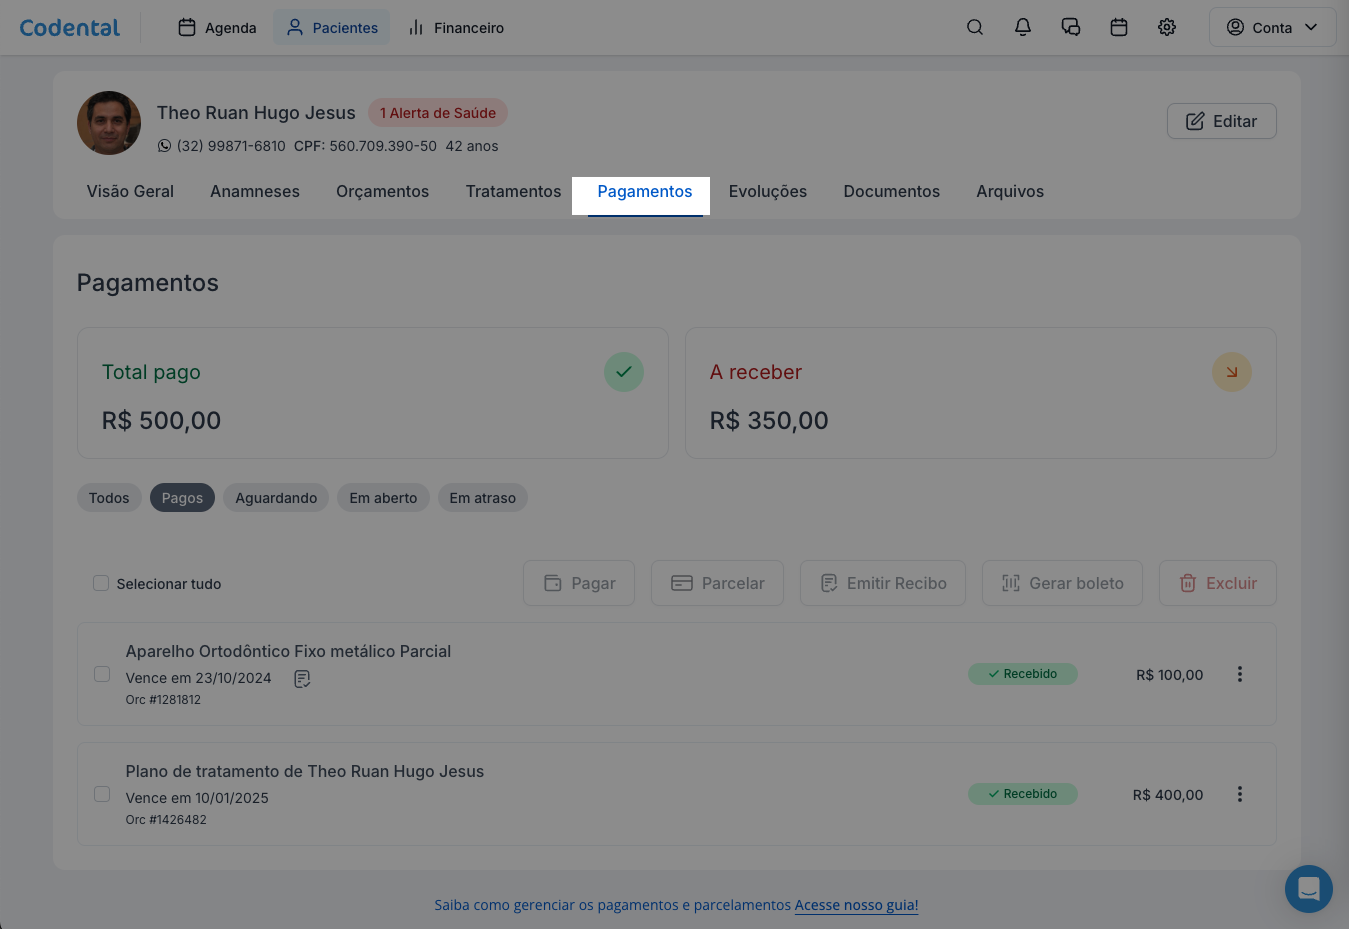This screenshot has width=1349, height=929.
Task: Click the arrow icon in A receber card
Action: pos(1231,372)
